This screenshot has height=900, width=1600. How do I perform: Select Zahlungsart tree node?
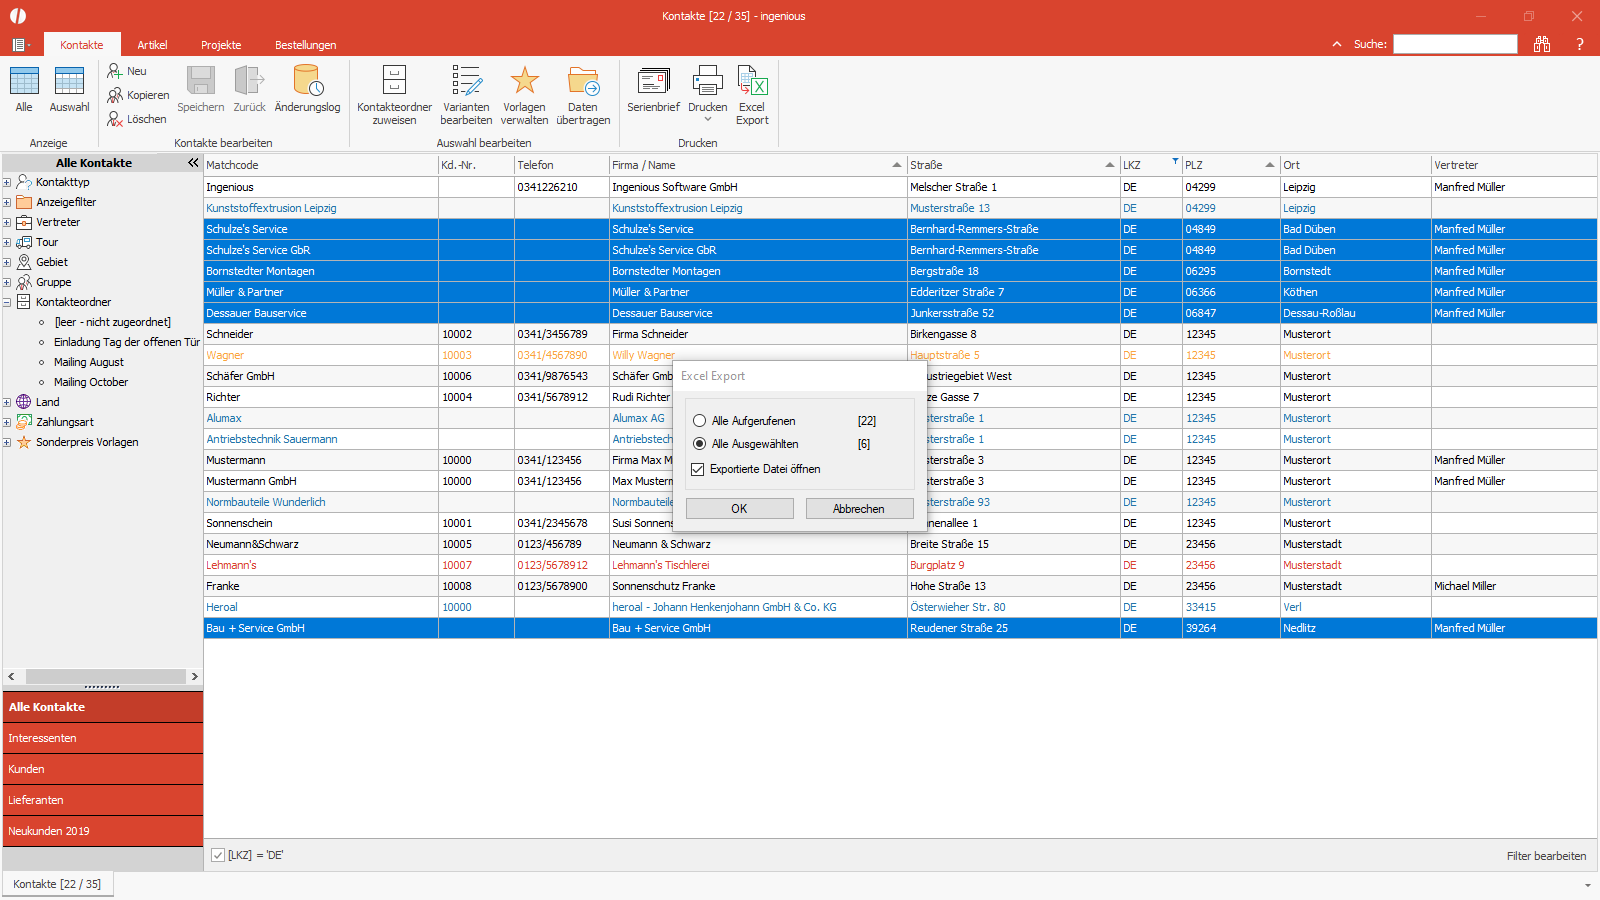tap(65, 422)
